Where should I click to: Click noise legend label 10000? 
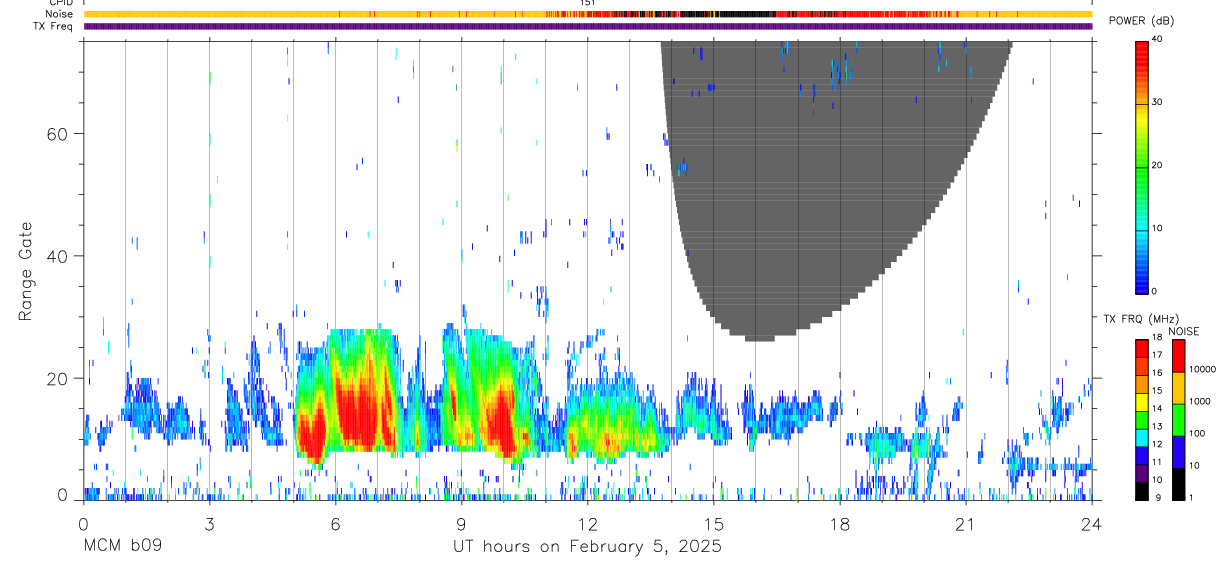click(1203, 369)
